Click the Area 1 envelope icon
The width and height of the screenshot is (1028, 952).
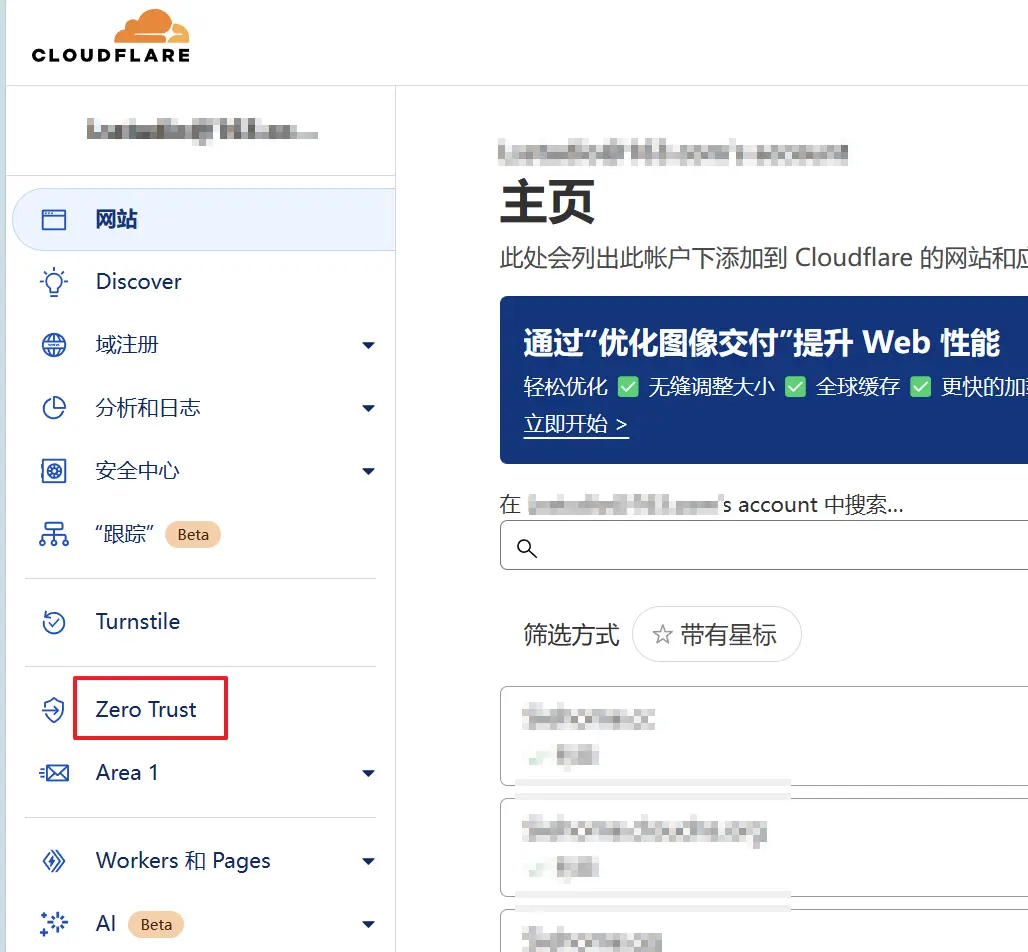click(x=54, y=773)
